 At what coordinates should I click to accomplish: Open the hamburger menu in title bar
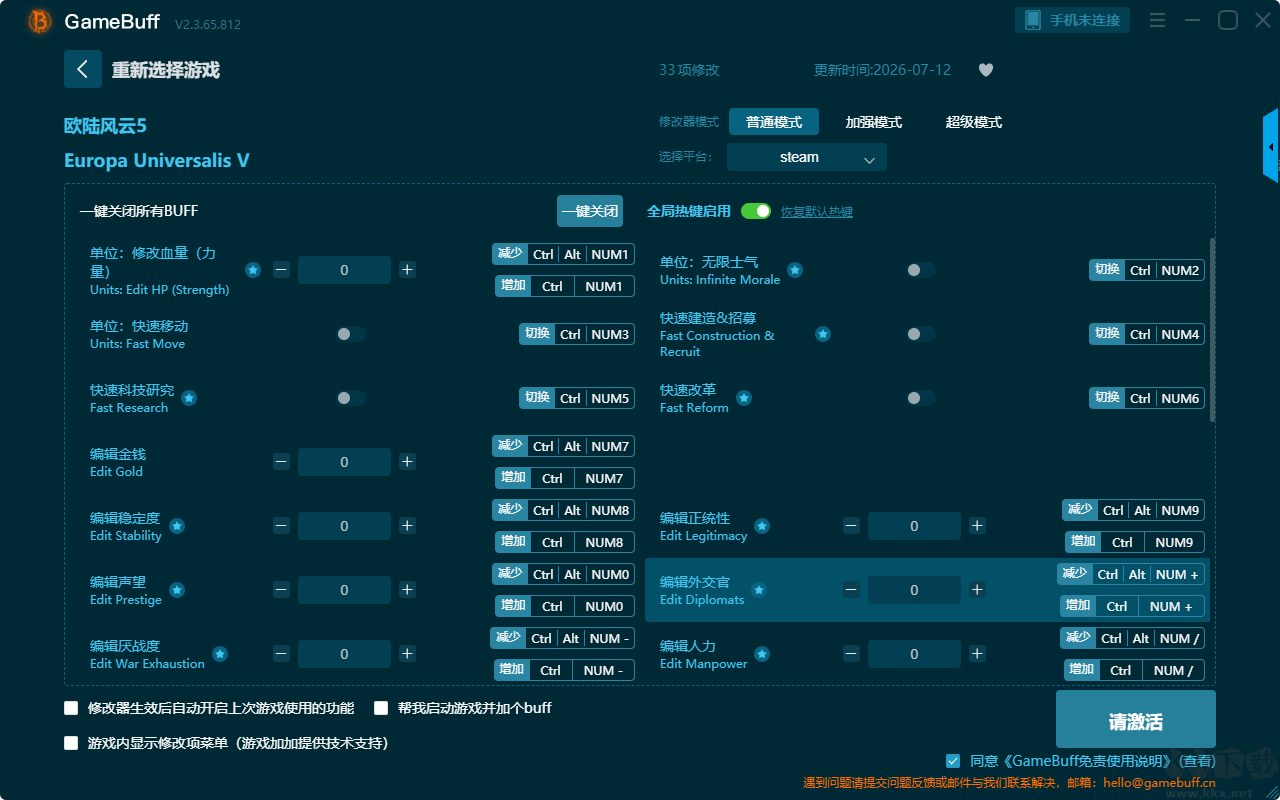(x=1157, y=20)
